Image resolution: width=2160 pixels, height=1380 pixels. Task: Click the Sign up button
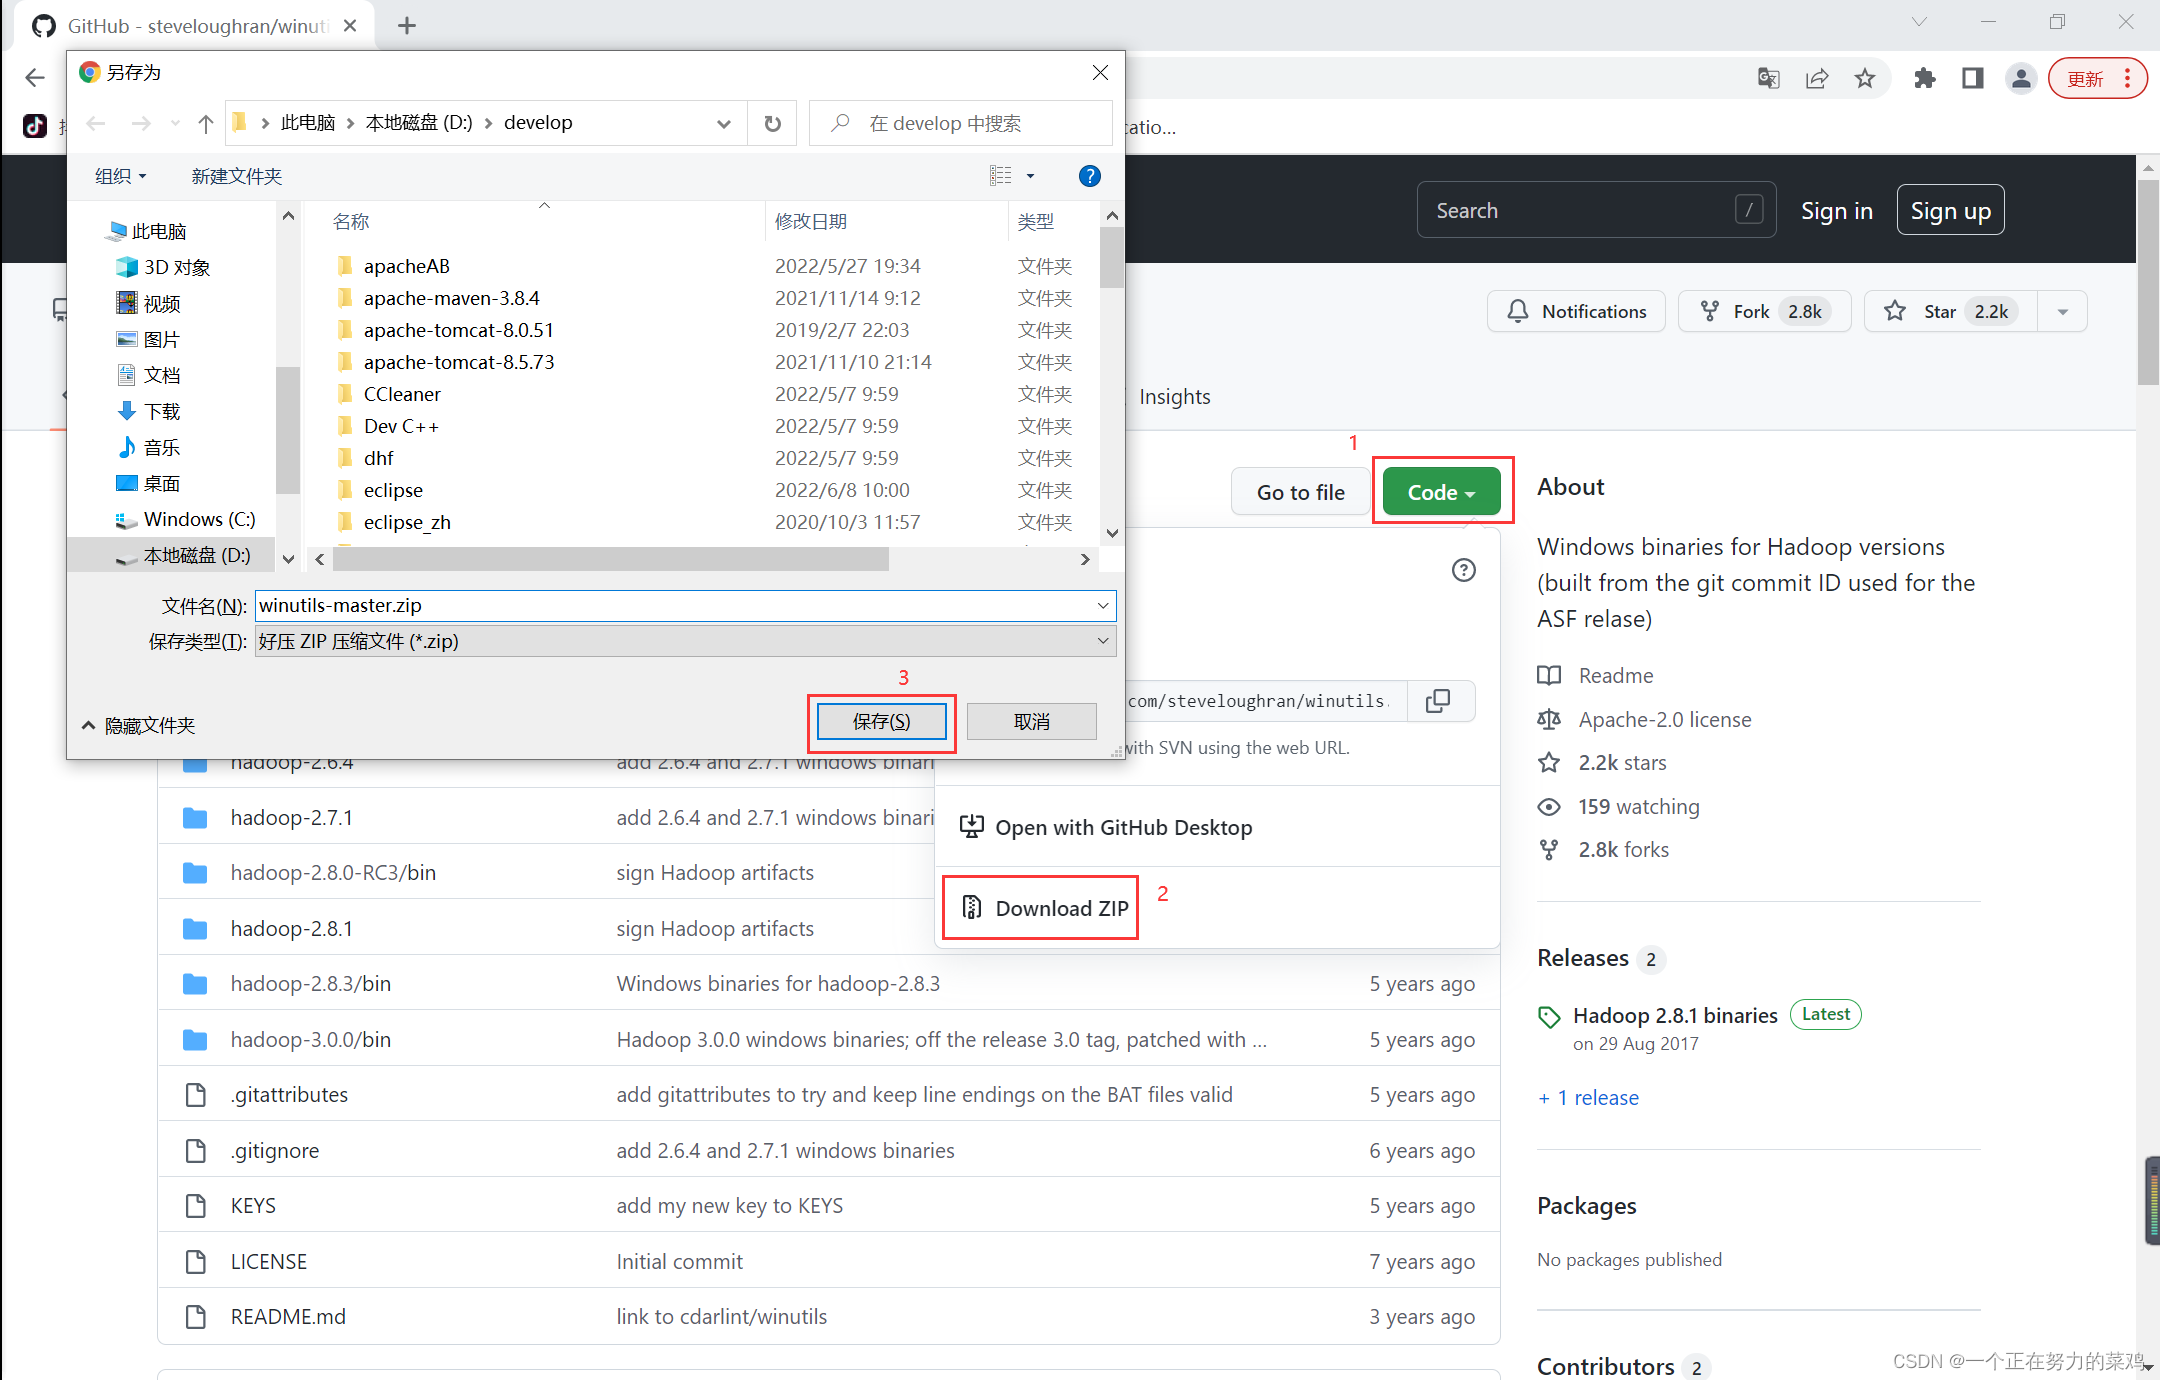tap(1950, 210)
